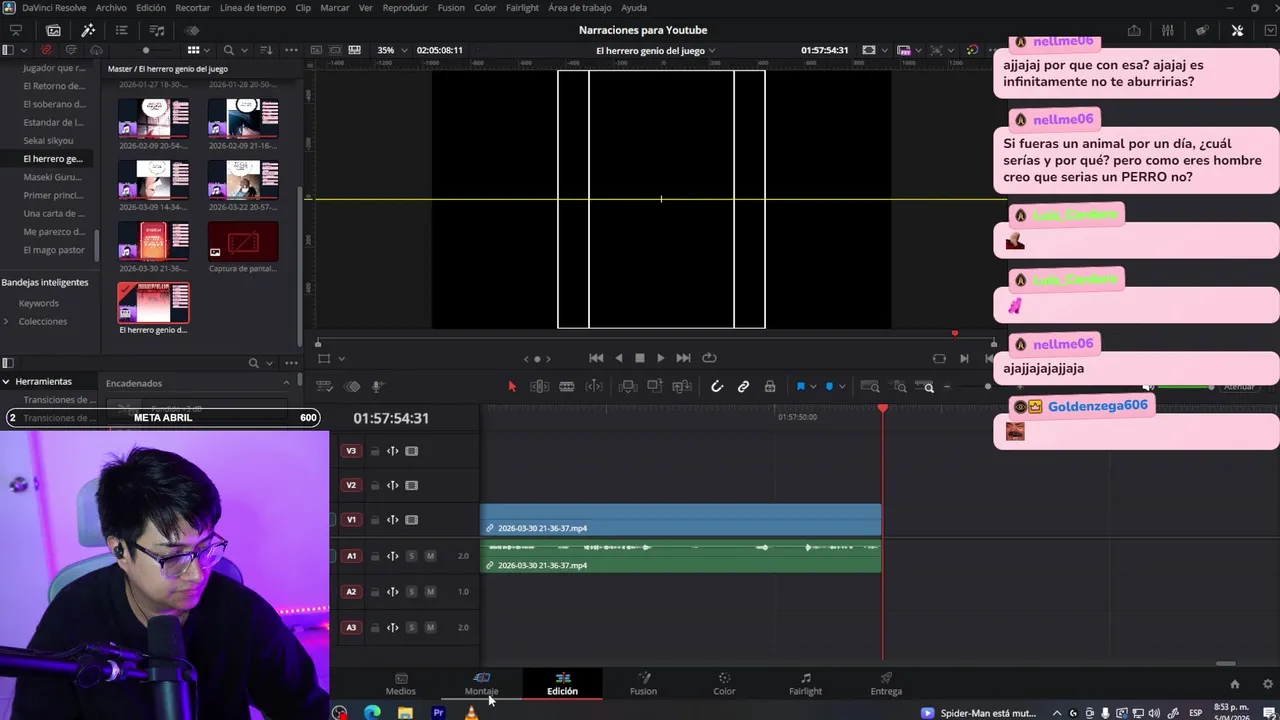Select the 2026-03-30 video clip on V1
This screenshot has height=720, width=1280.
click(x=681, y=520)
